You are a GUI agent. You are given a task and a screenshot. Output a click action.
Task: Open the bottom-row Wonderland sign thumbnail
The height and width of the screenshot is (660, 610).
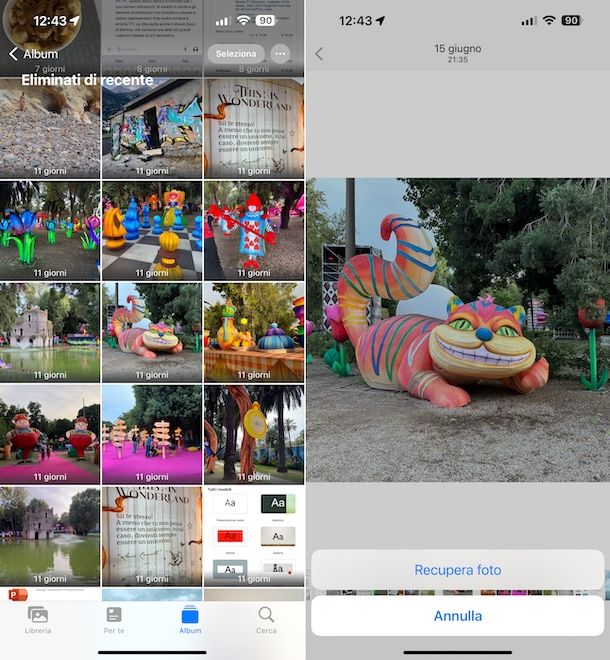pos(152,536)
